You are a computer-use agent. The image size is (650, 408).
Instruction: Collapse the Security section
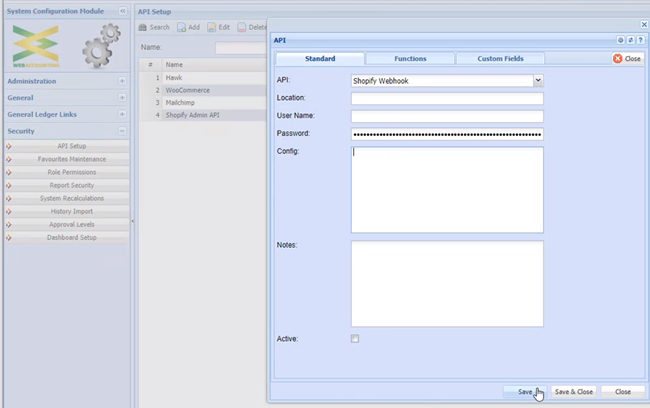pyautogui.click(x=122, y=131)
